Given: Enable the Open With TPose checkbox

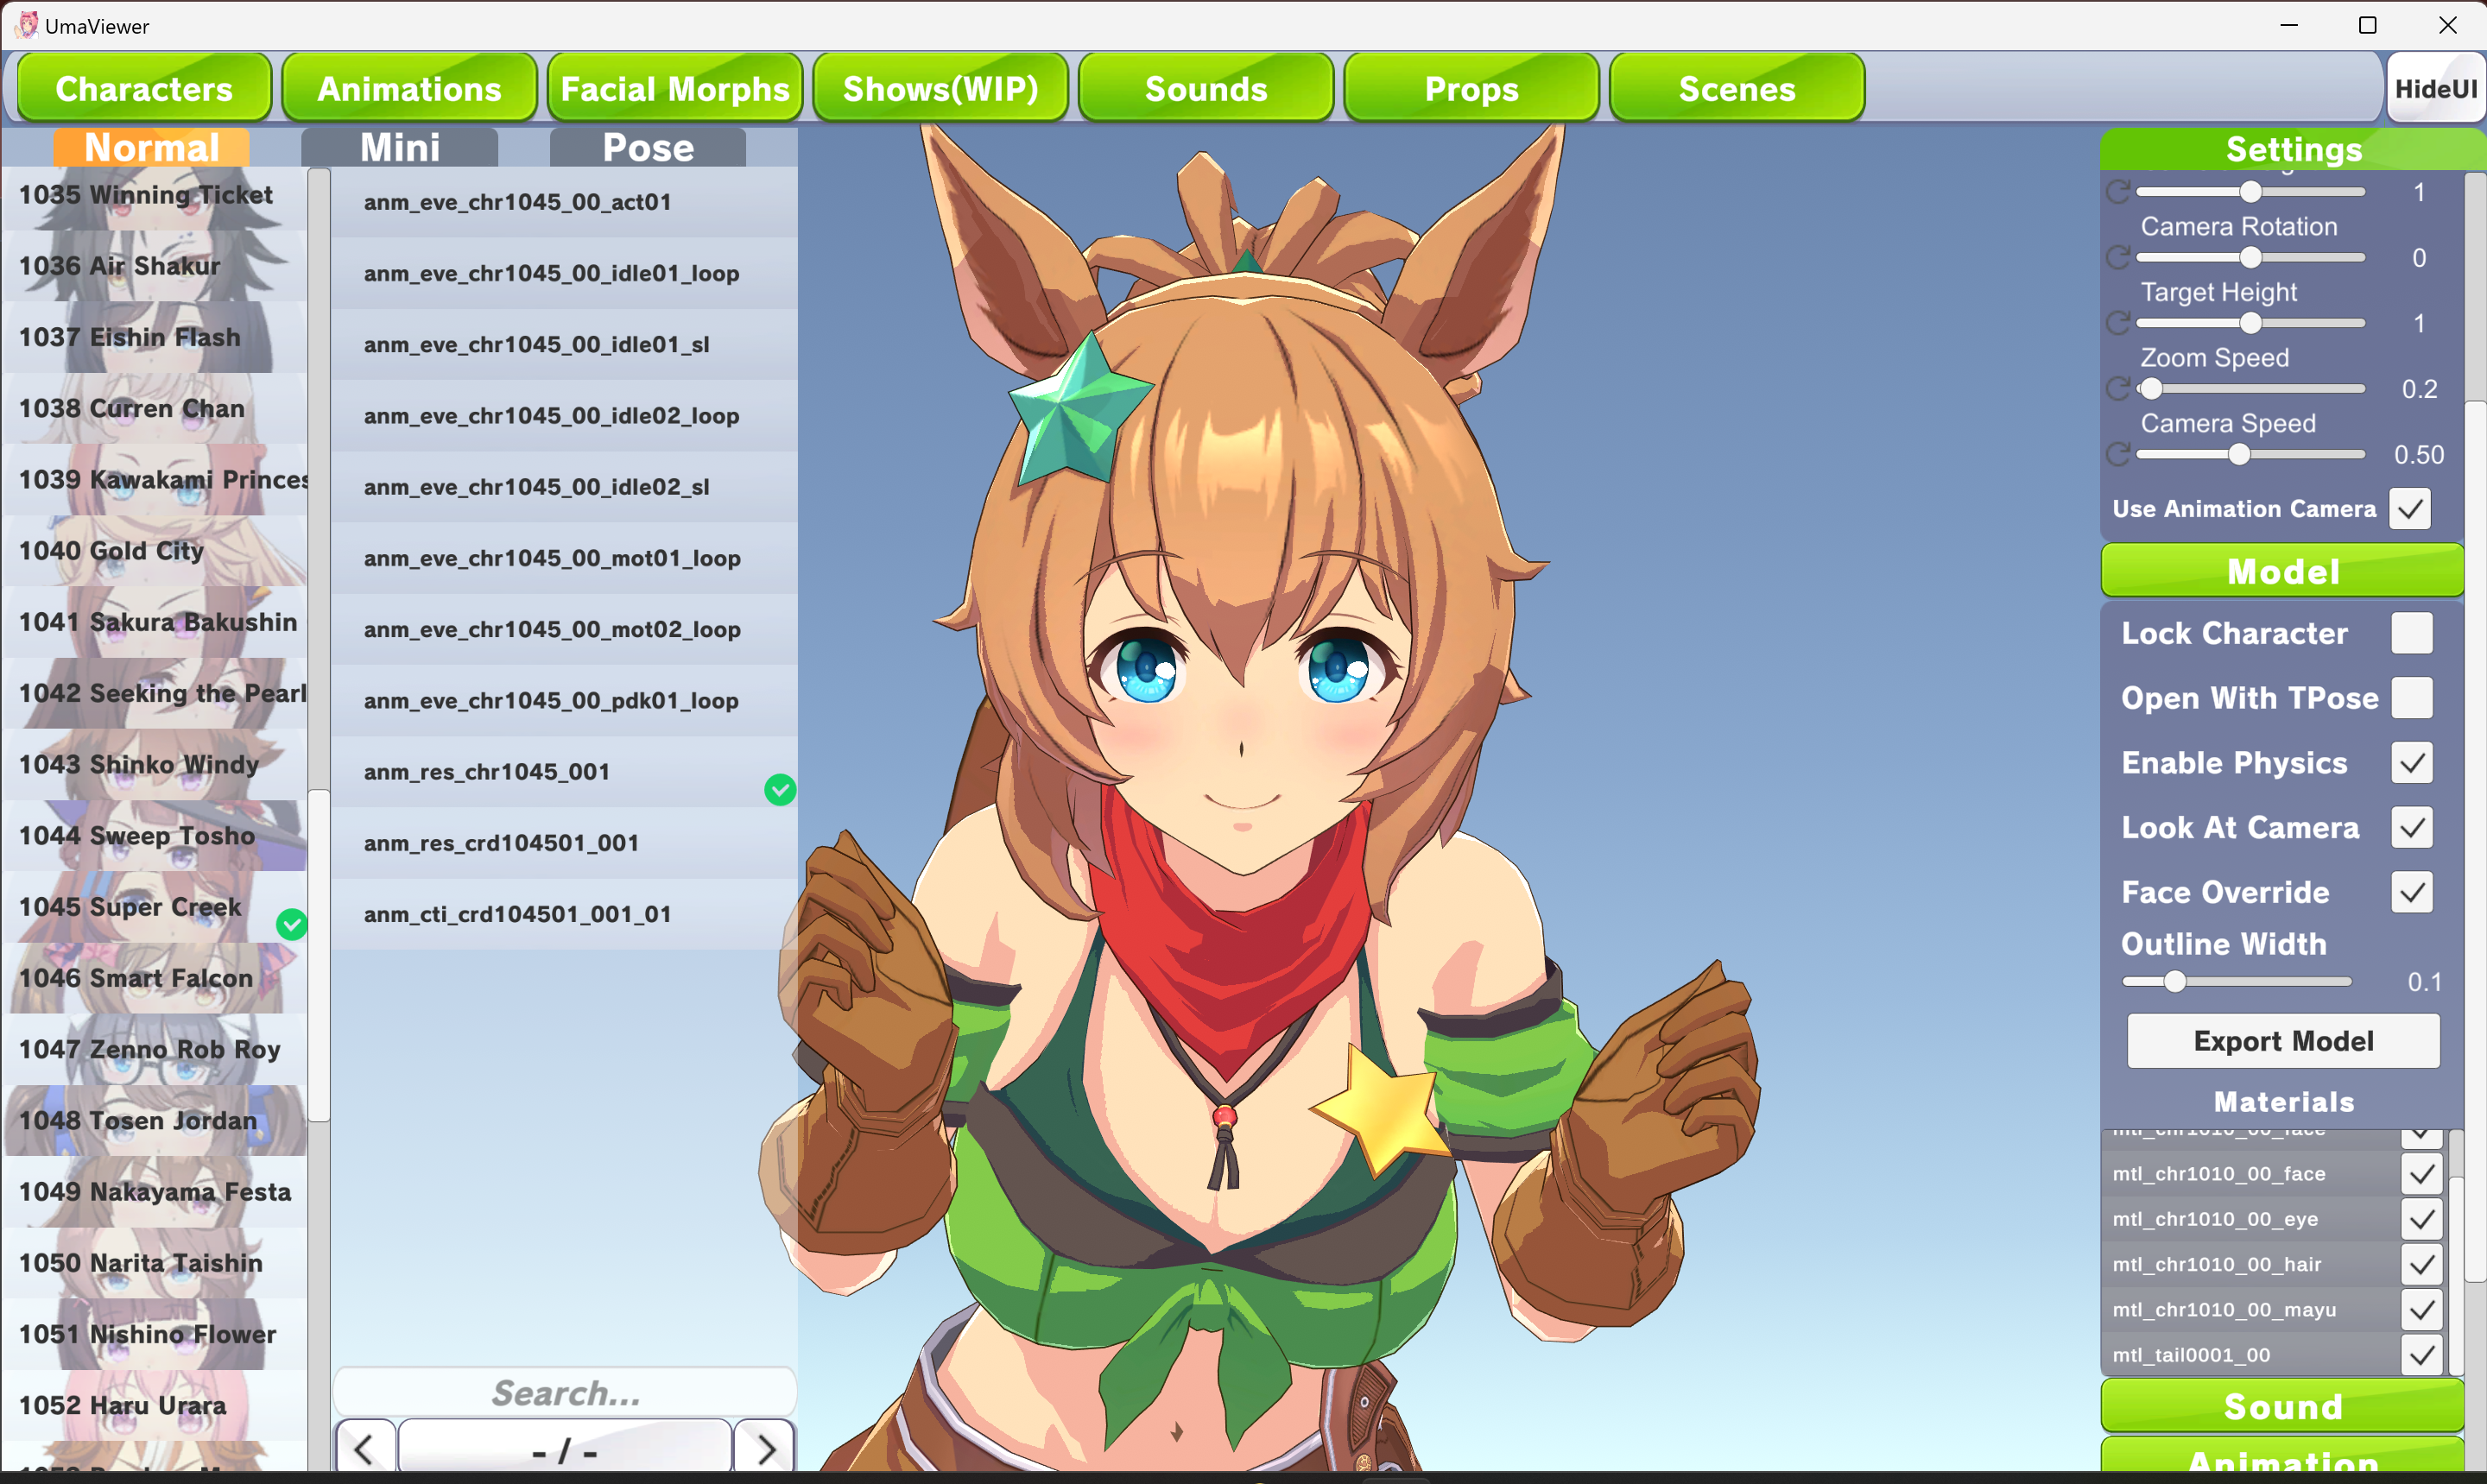Looking at the screenshot, I should pyautogui.click(x=2412, y=698).
